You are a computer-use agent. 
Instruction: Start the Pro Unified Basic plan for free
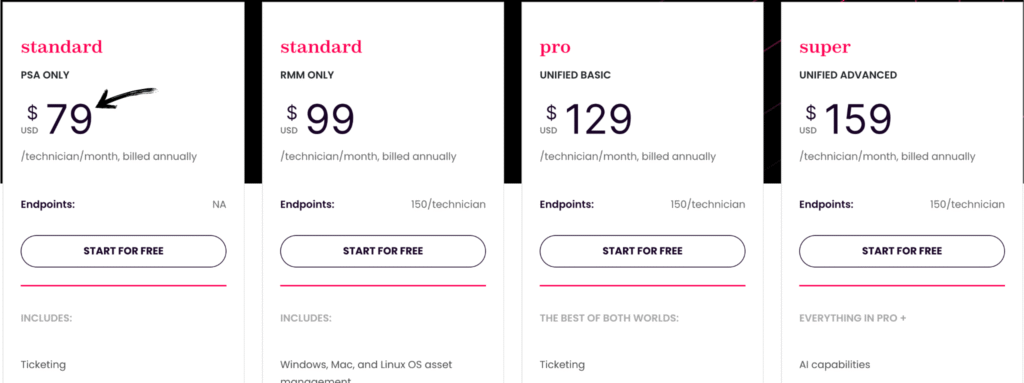pyautogui.click(x=642, y=251)
